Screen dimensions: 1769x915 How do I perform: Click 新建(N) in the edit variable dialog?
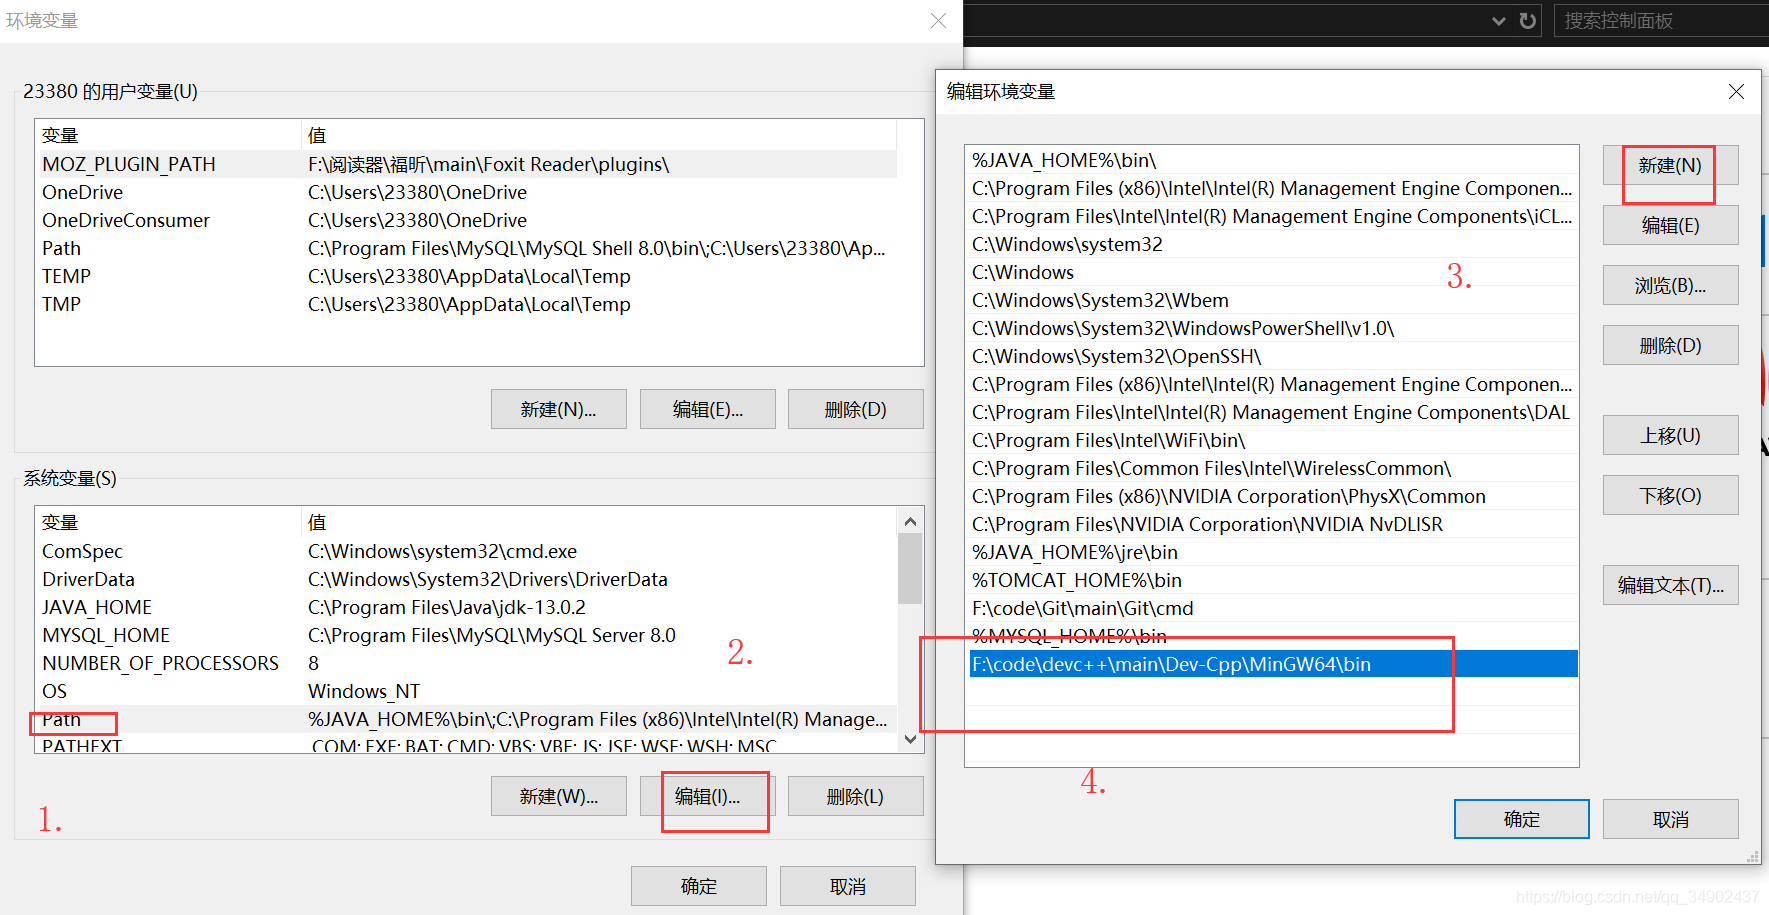coord(1670,165)
